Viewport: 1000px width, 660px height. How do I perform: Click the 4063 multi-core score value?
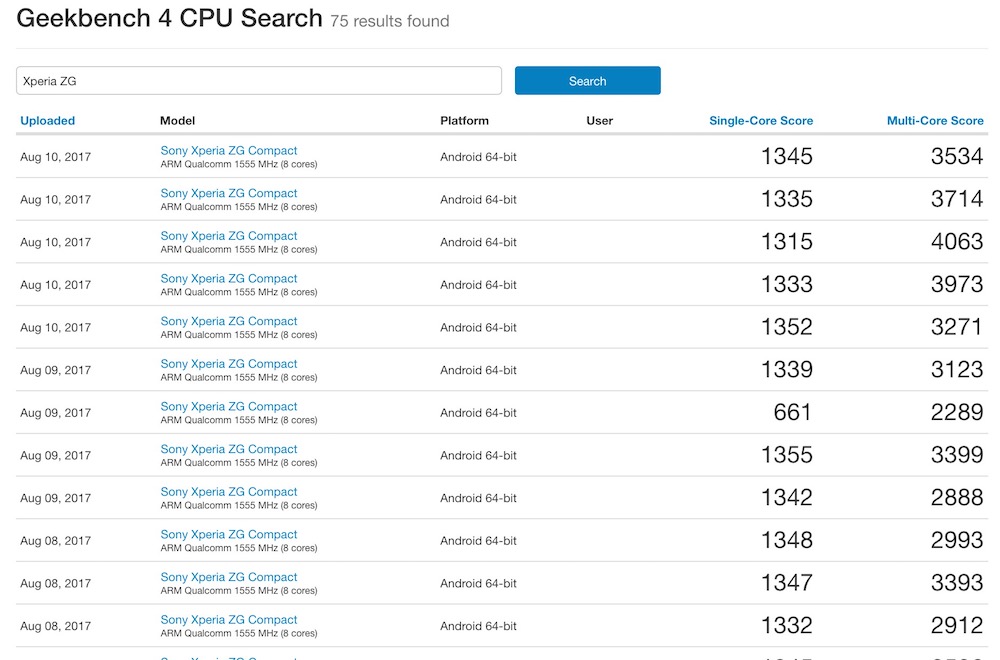pyautogui.click(x=956, y=242)
